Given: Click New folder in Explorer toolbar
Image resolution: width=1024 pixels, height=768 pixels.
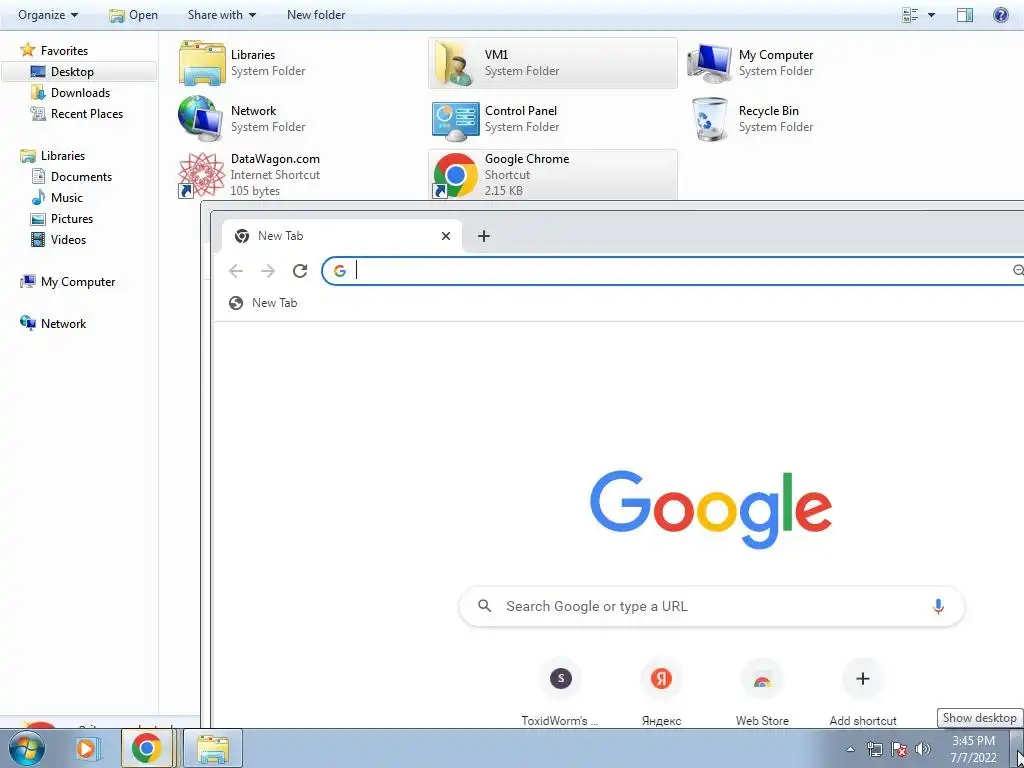Looking at the screenshot, I should pos(316,15).
